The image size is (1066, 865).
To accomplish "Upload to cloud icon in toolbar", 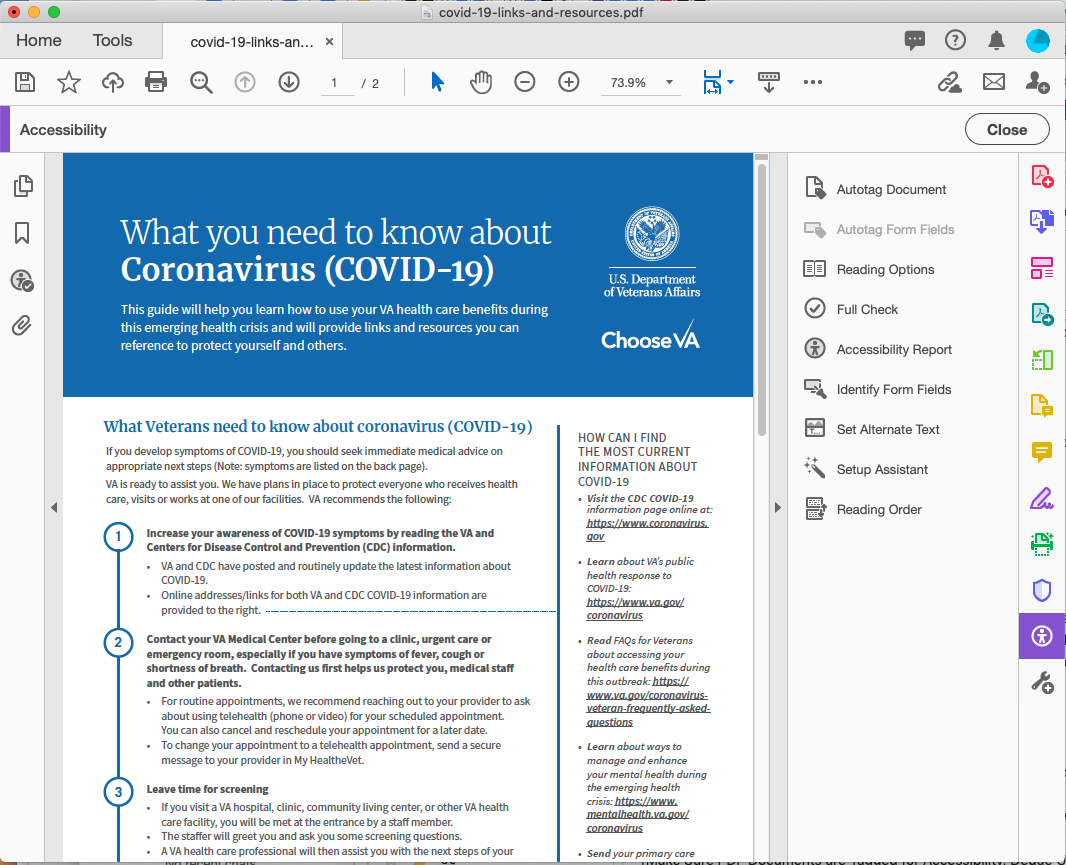I will pyautogui.click(x=113, y=82).
